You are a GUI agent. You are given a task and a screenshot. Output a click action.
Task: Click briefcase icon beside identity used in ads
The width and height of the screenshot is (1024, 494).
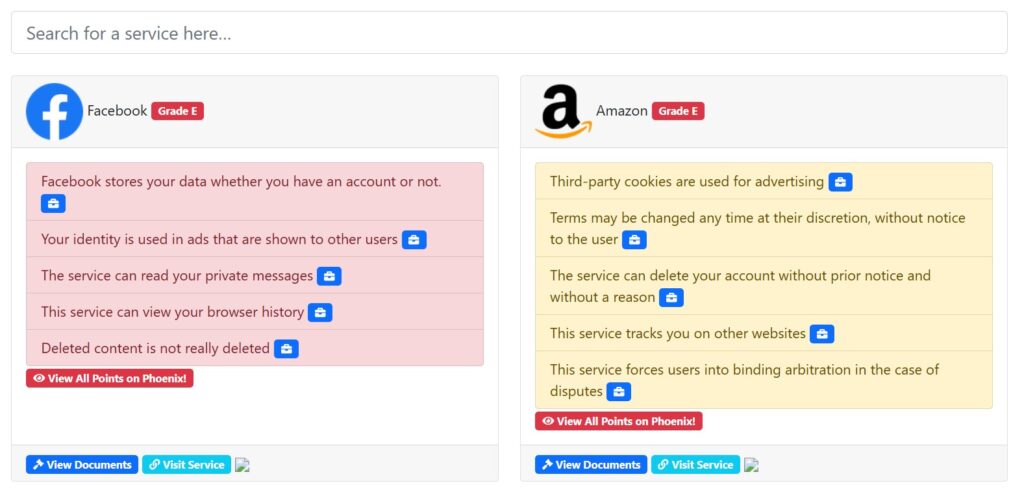(414, 240)
